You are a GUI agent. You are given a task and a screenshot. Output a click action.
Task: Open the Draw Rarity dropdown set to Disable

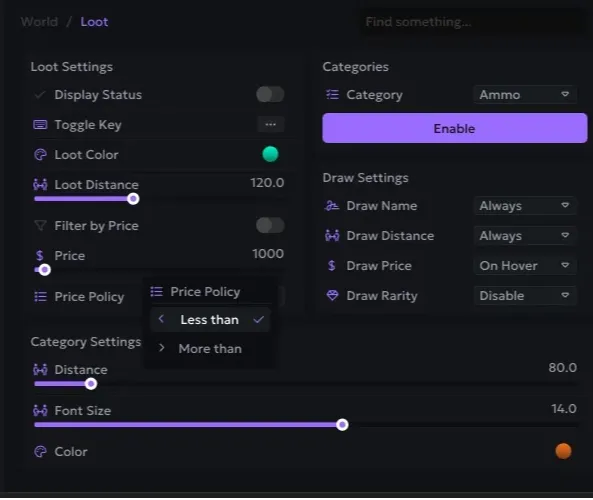point(525,296)
